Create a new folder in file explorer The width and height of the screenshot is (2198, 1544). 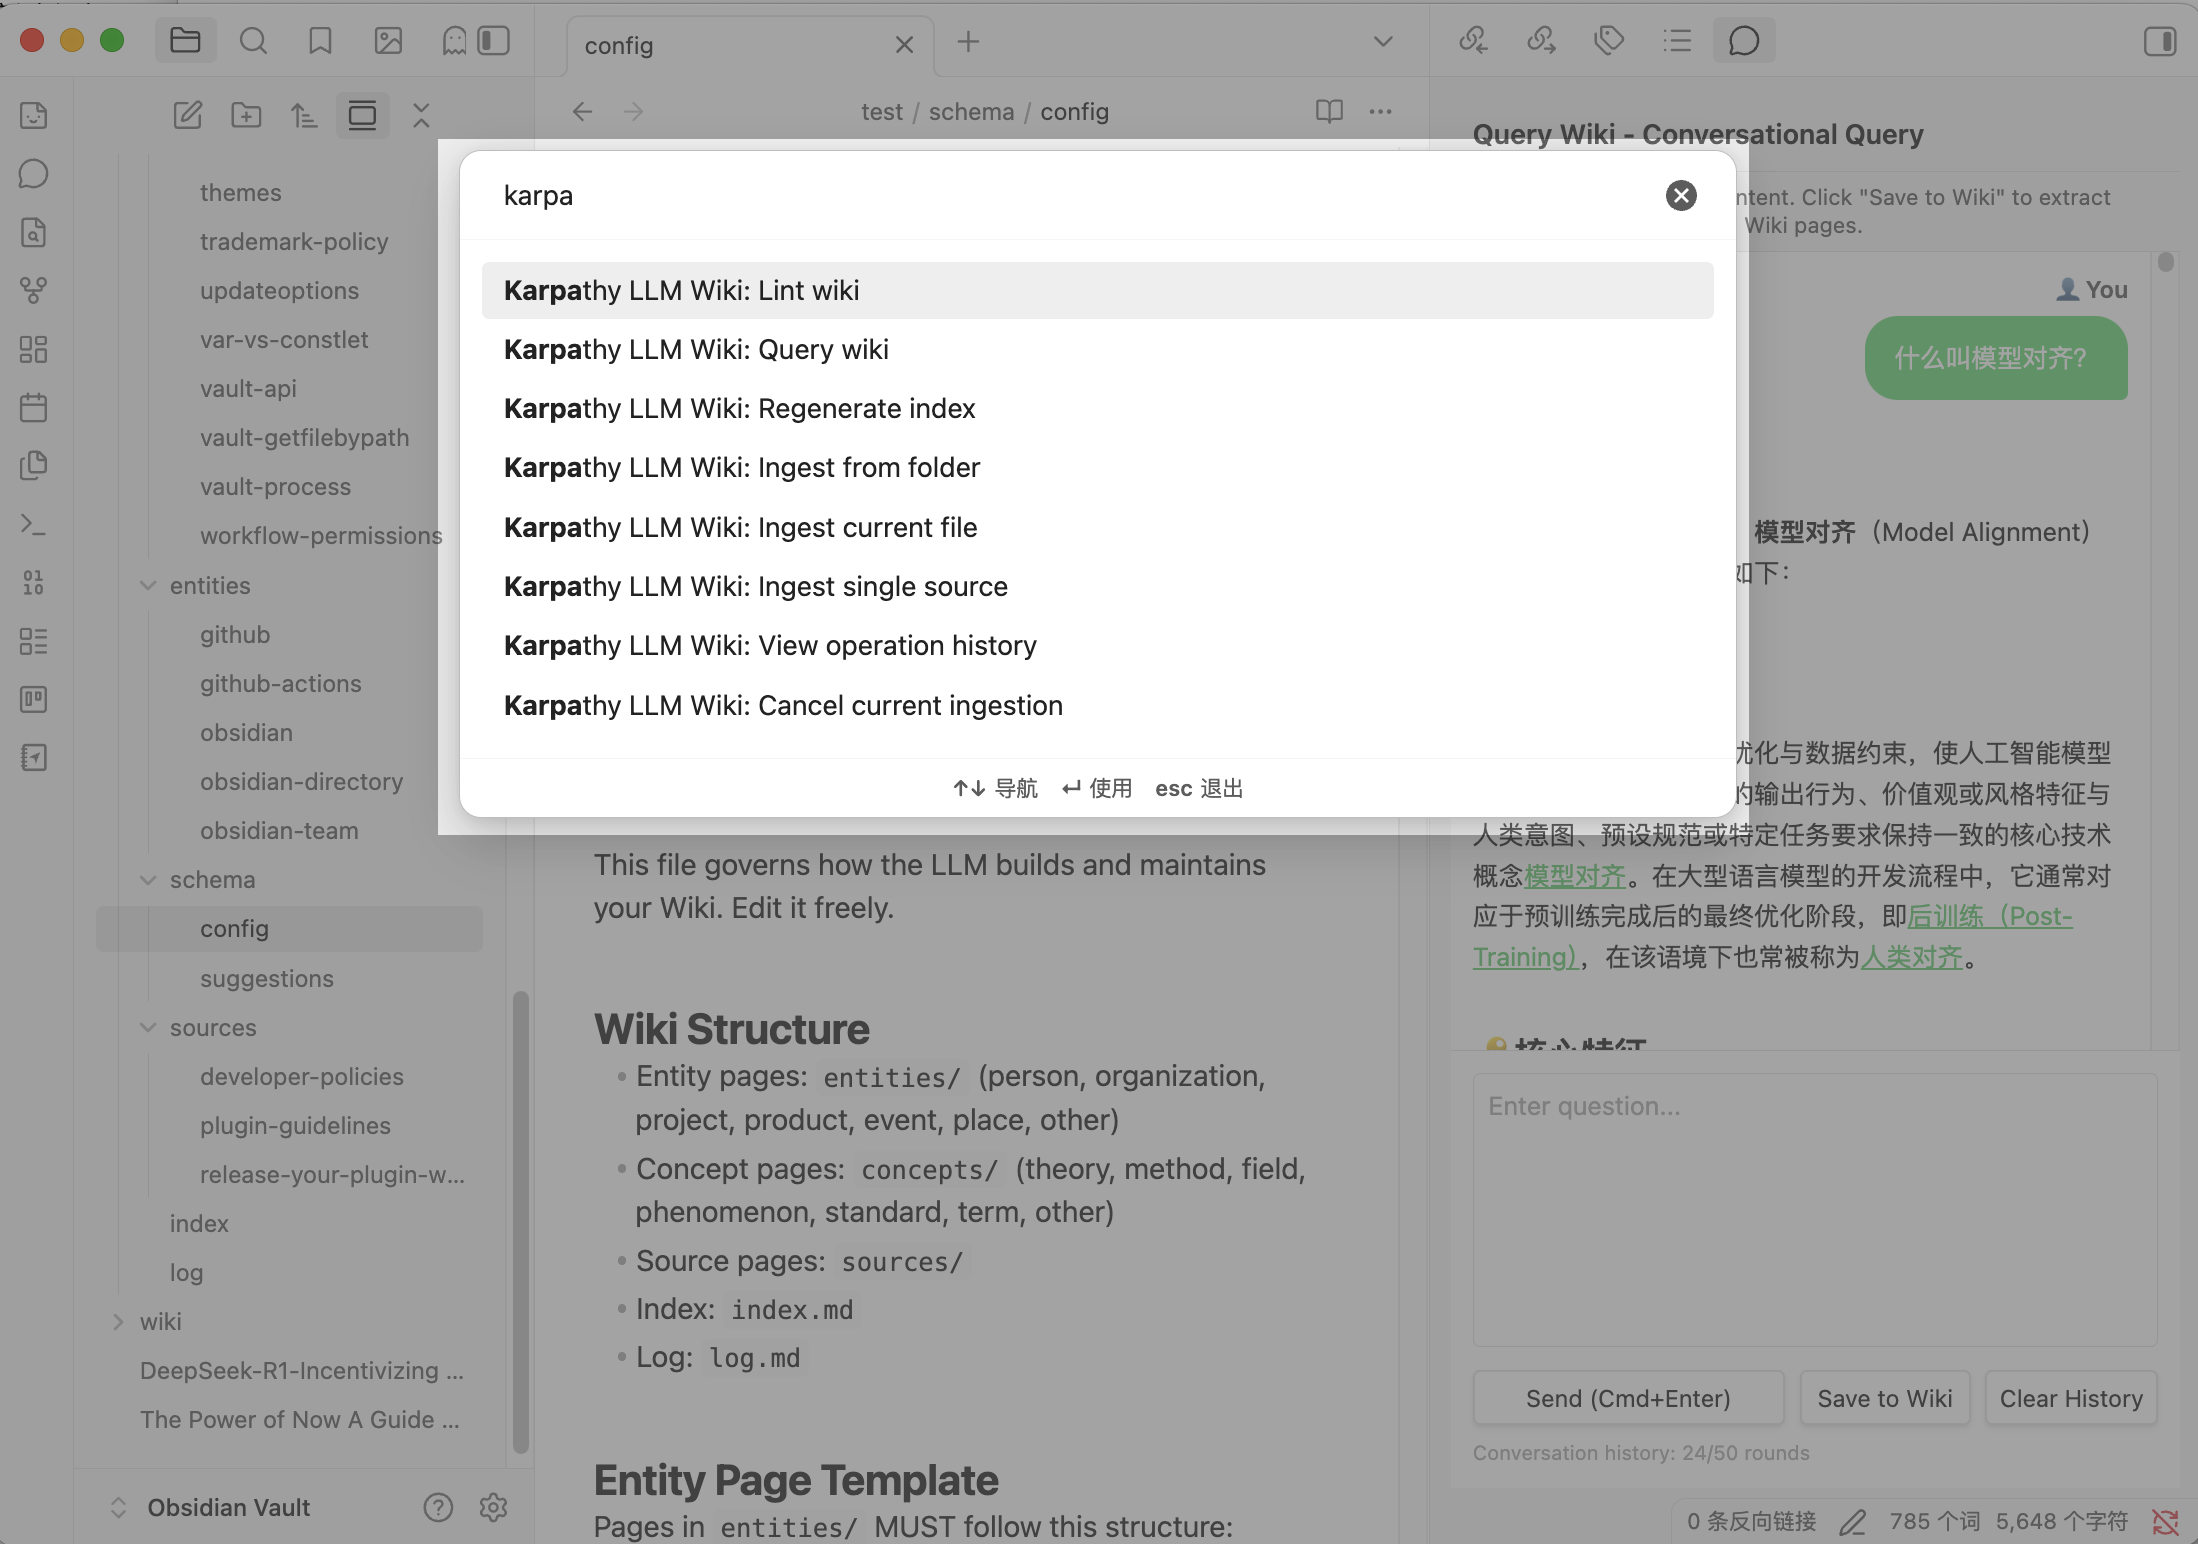(246, 116)
